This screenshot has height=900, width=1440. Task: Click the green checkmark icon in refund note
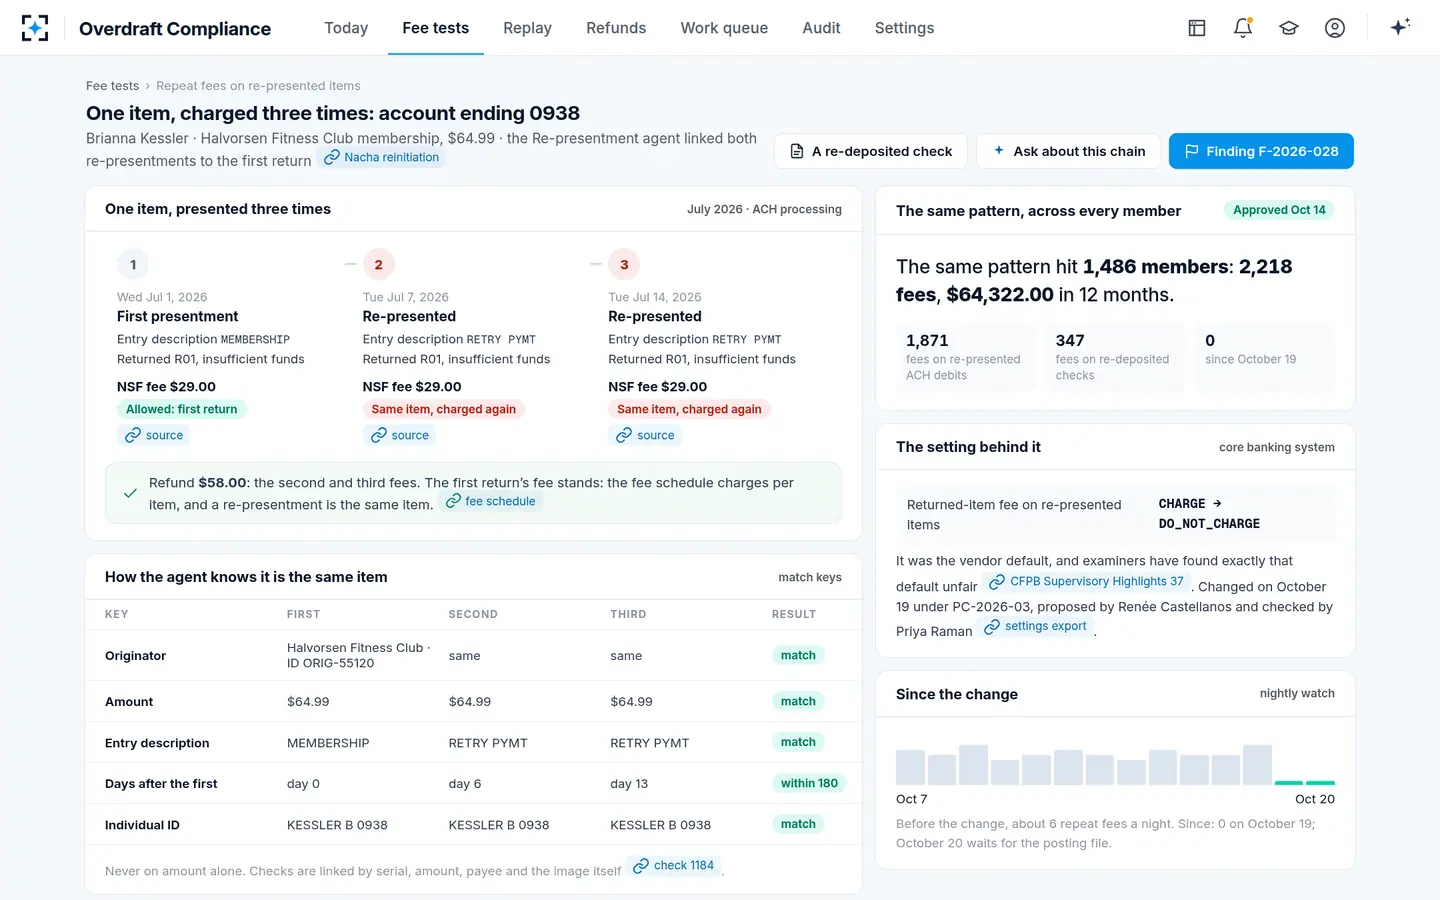pos(130,493)
